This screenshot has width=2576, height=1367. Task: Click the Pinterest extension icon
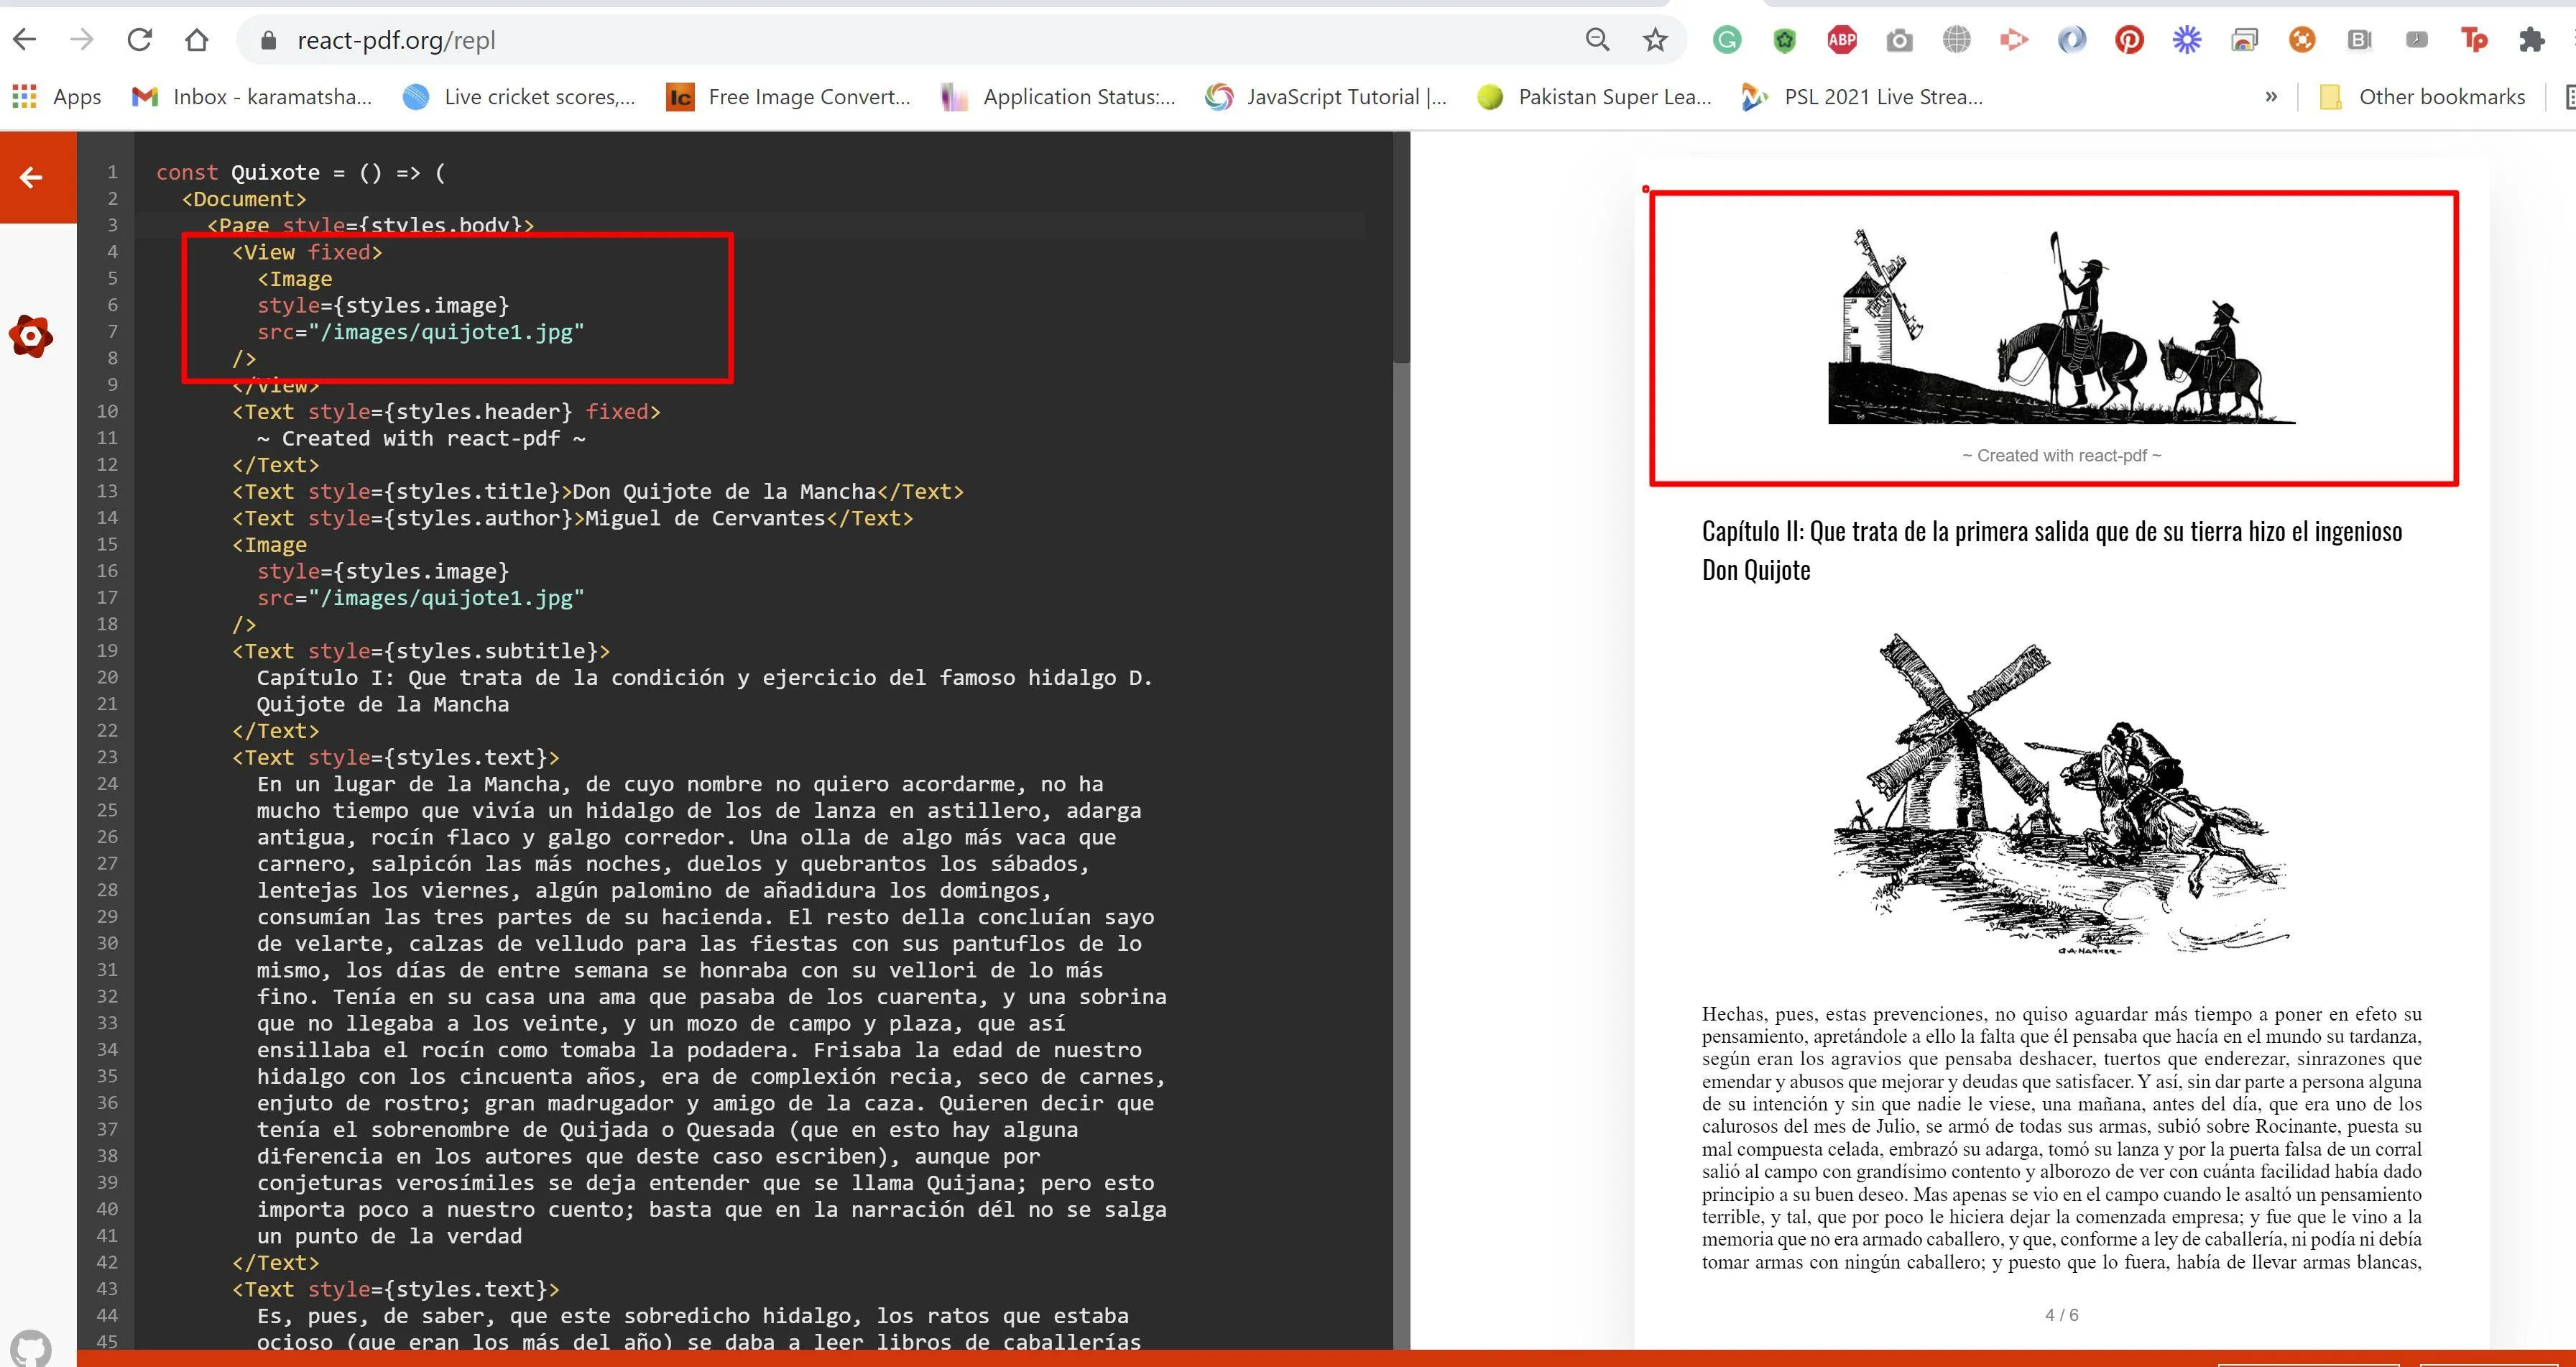2129,40
